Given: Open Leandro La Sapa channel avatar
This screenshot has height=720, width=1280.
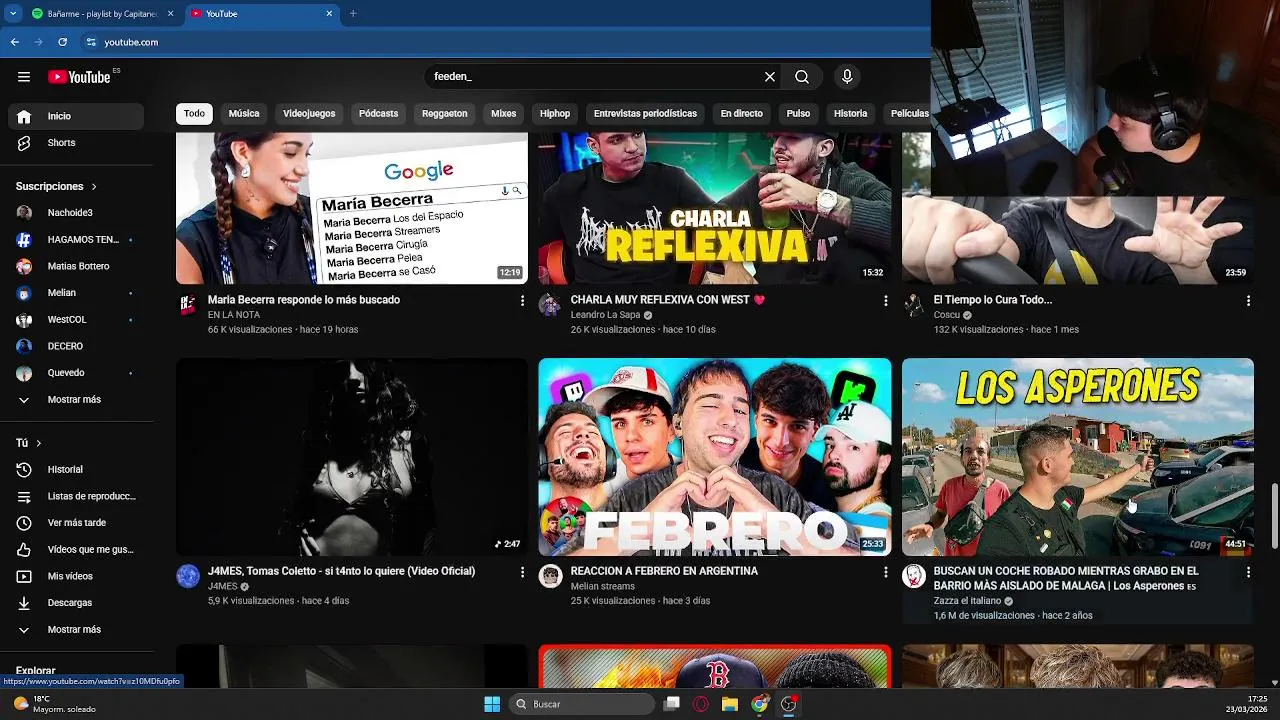Looking at the screenshot, I should coord(550,305).
